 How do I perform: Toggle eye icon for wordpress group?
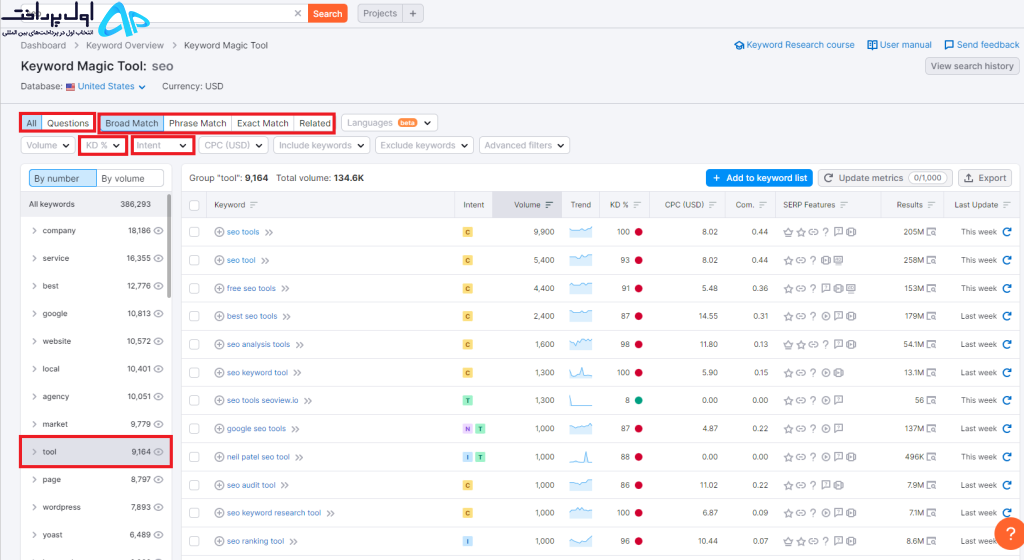pos(158,507)
